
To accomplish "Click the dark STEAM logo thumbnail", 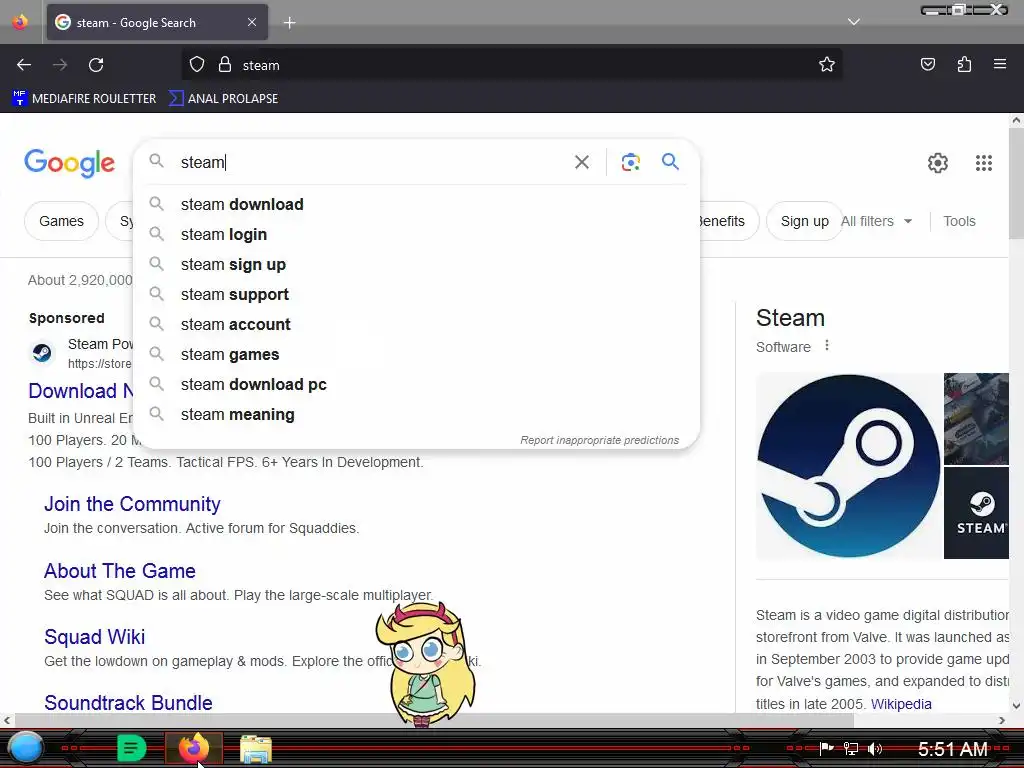I will (x=976, y=513).
